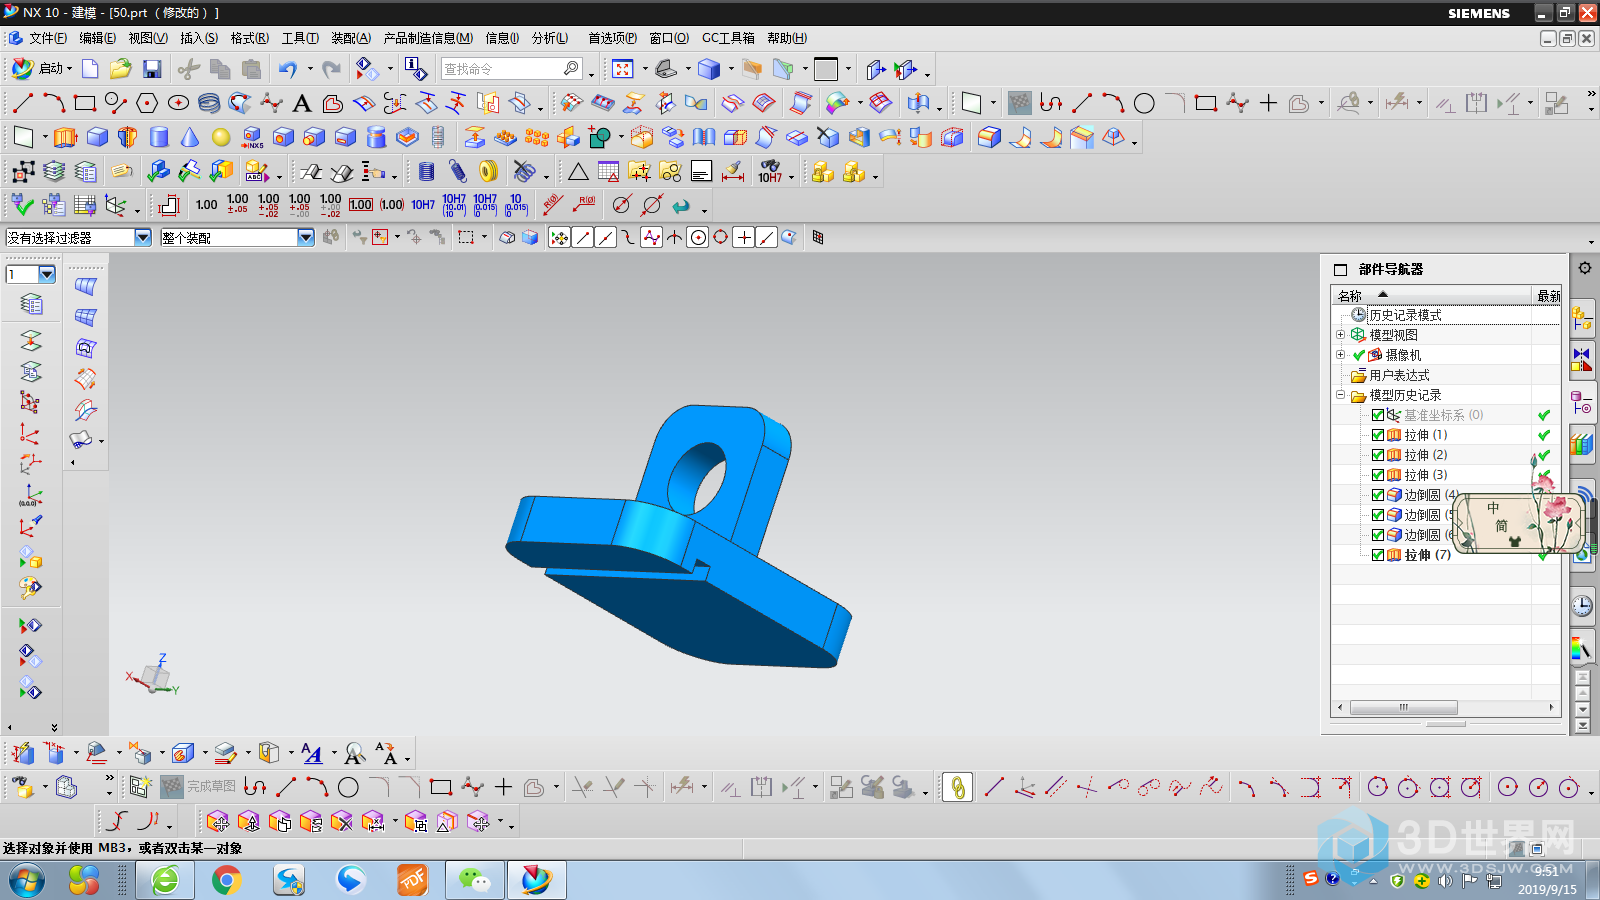Toggle checkbox for 拉伸 (1) feature

pyautogui.click(x=1378, y=435)
